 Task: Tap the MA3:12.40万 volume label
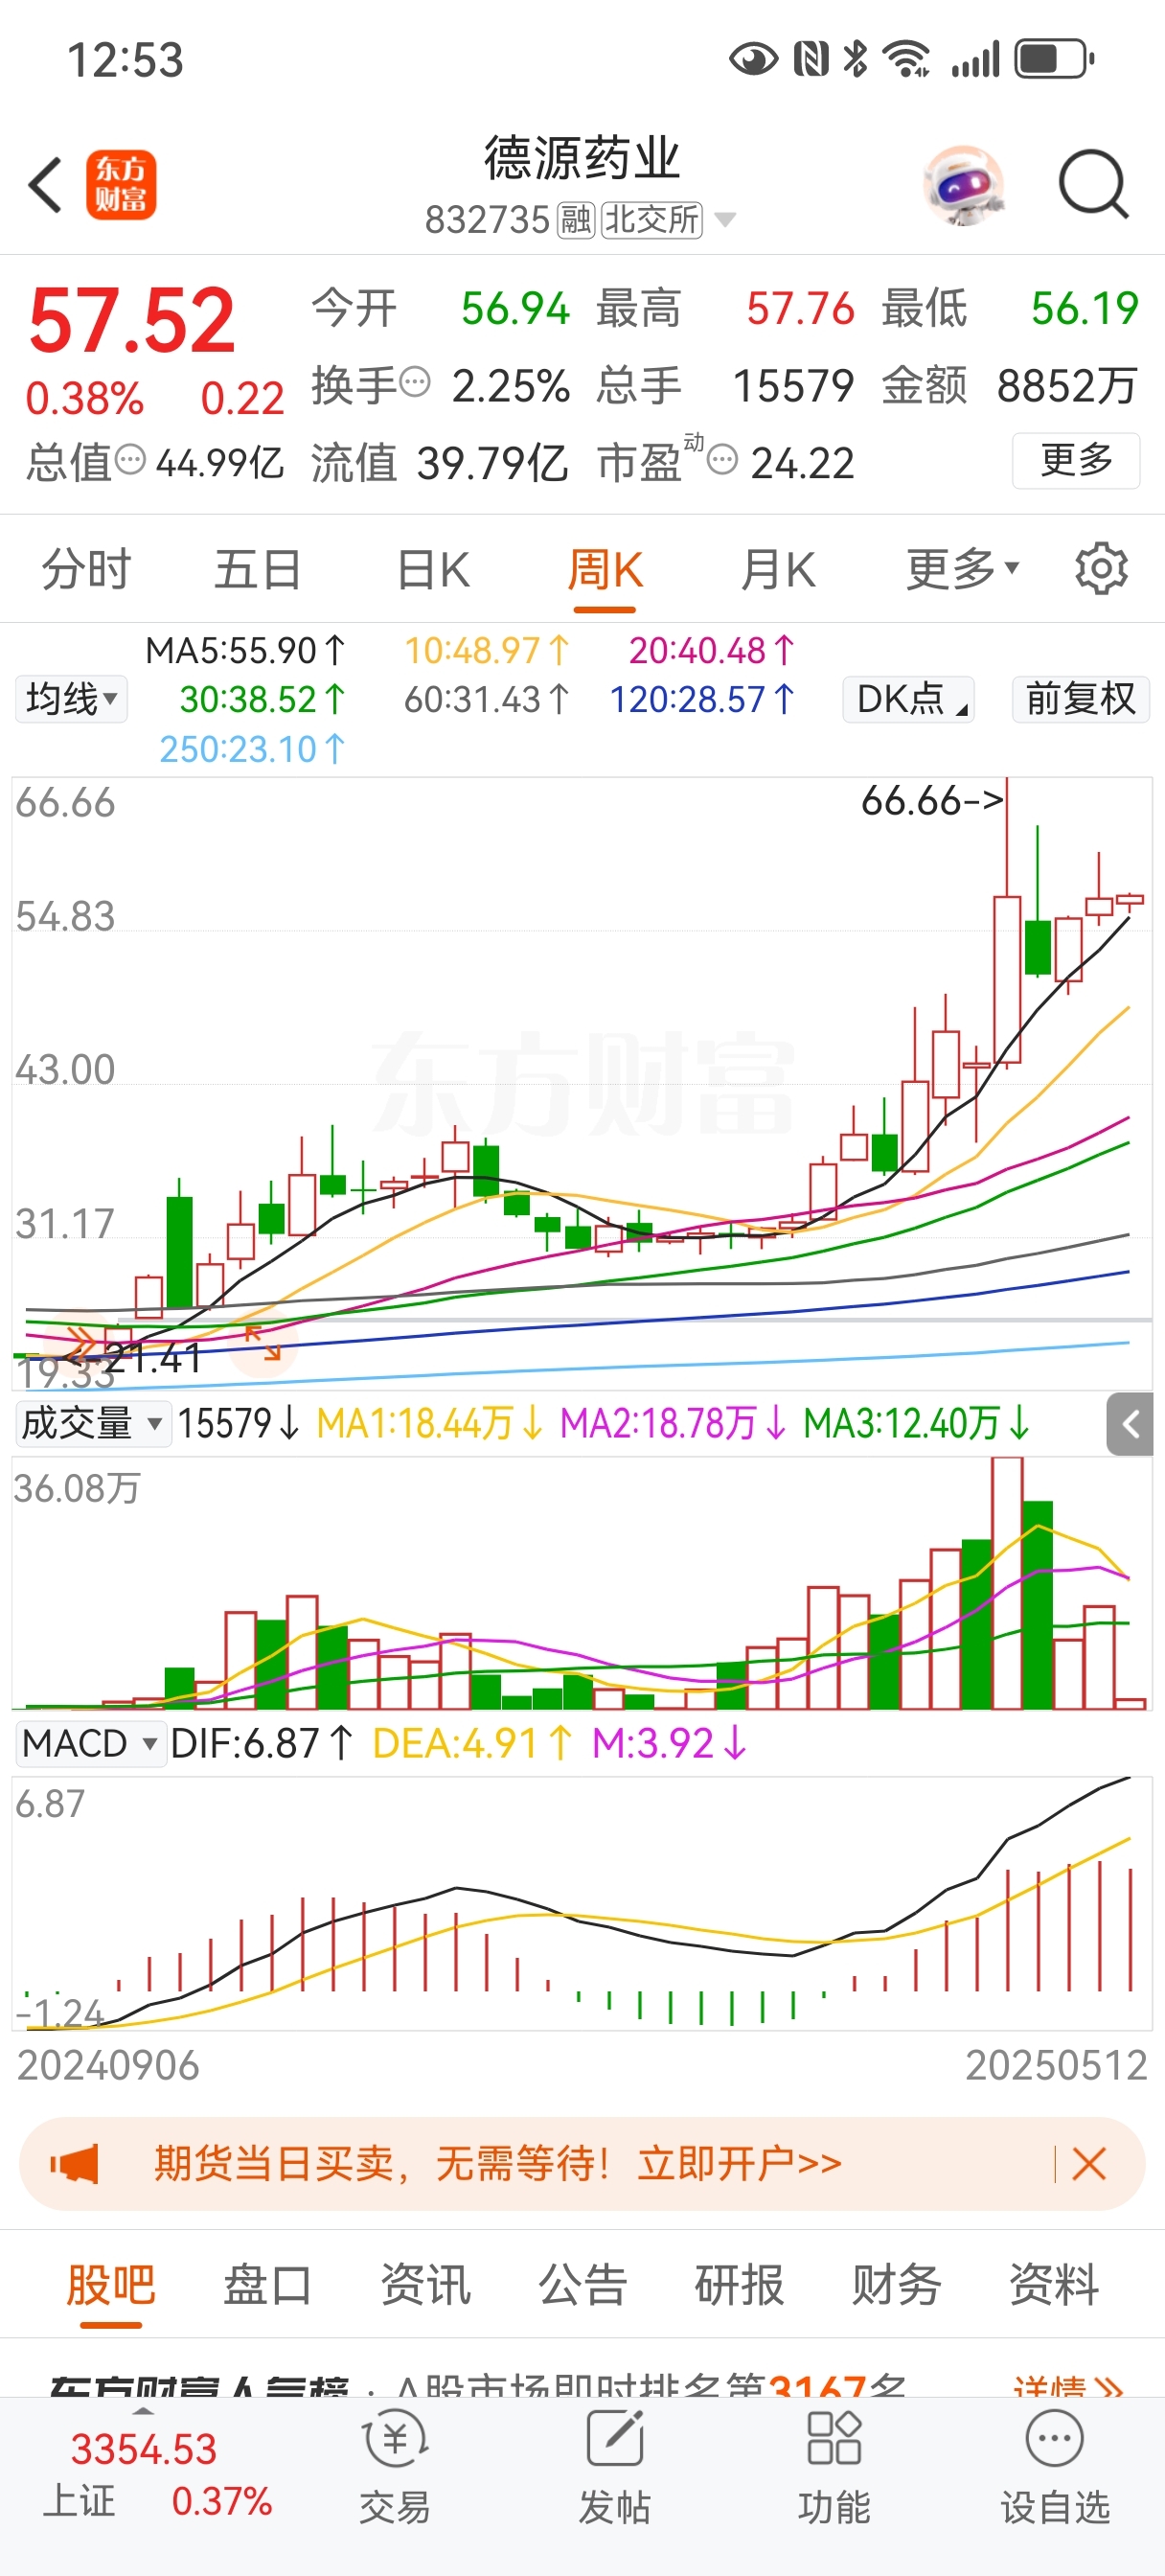[917, 1423]
